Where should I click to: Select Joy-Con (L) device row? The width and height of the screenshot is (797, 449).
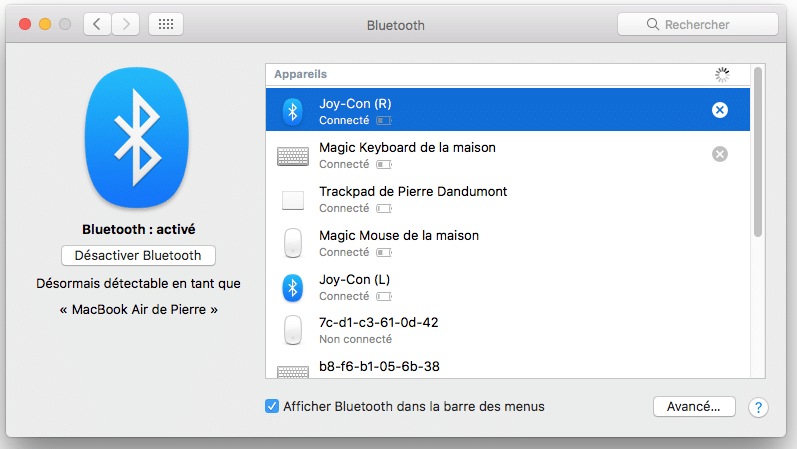click(508, 287)
